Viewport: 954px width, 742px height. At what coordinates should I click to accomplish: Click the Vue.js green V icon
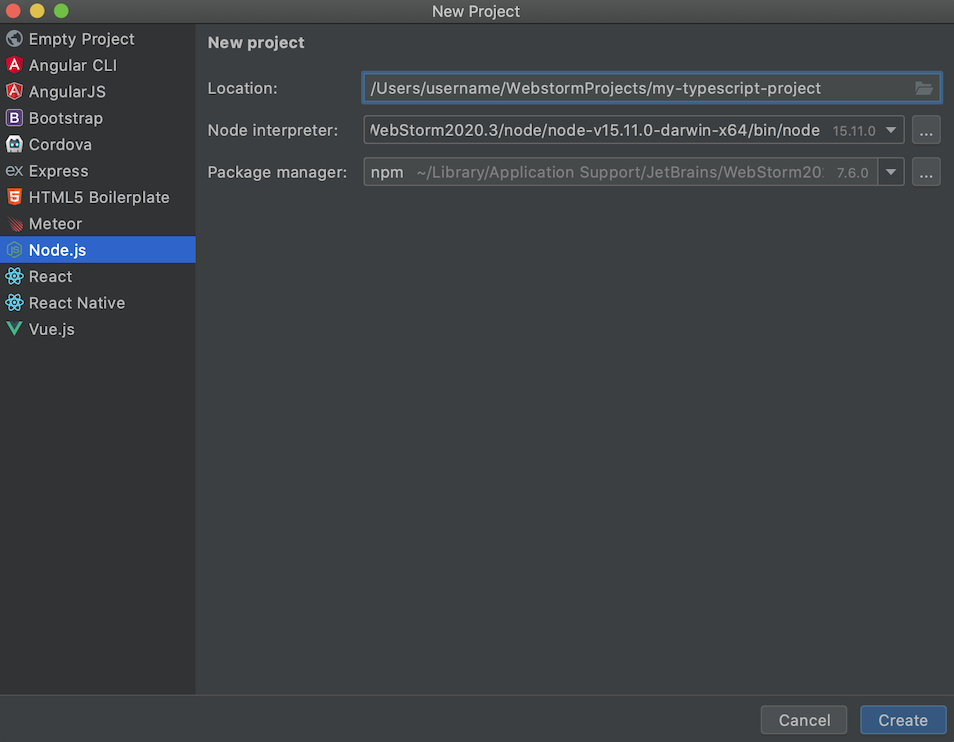pyautogui.click(x=14, y=329)
